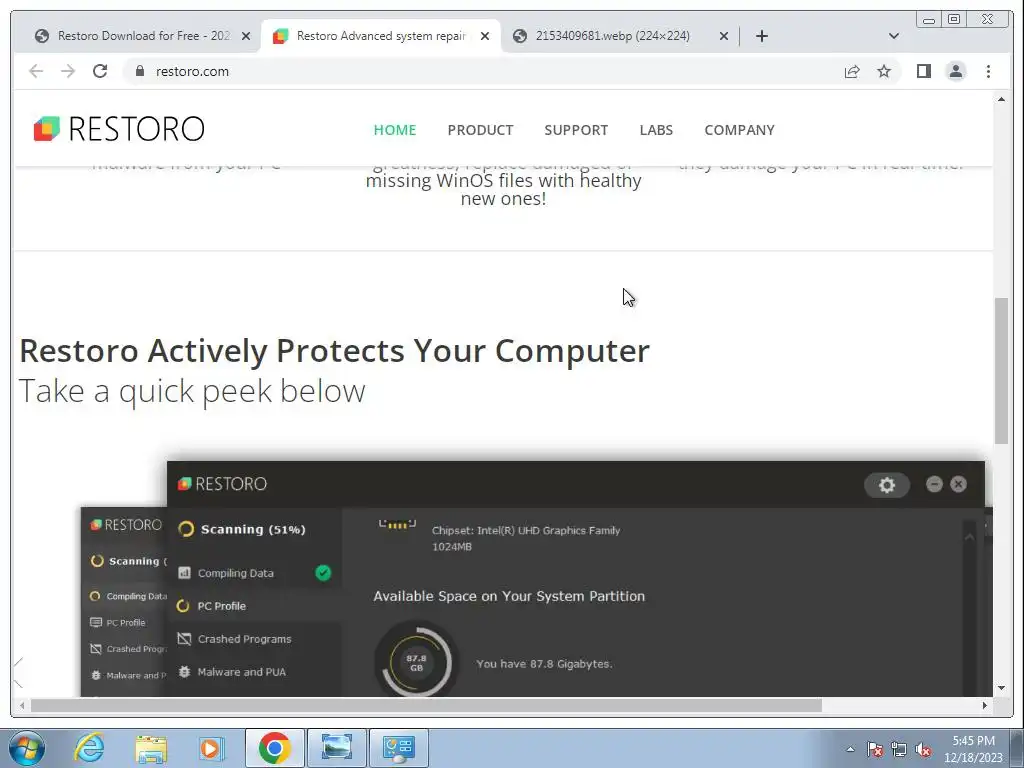Open the picture viewer taskbar icon
This screenshot has height=768, width=1024.
point(336,748)
